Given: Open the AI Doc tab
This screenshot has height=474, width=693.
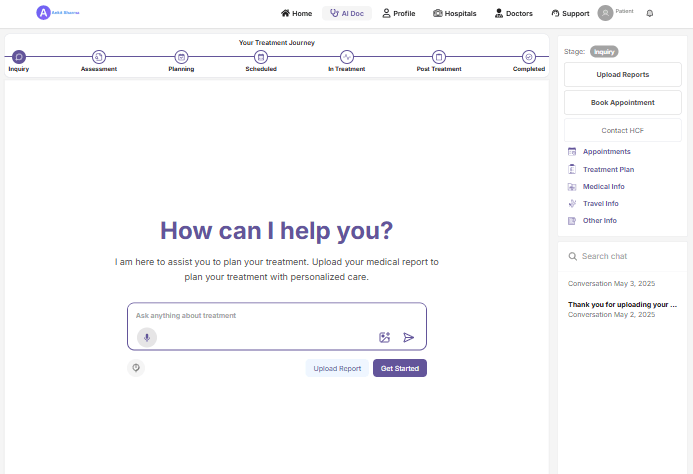Looking at the screenshot, I should pos(347,13).
